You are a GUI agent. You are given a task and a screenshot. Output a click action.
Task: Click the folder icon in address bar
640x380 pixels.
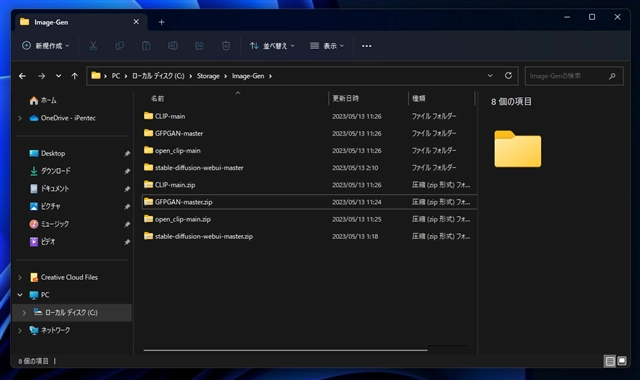[x=96, y=76]
